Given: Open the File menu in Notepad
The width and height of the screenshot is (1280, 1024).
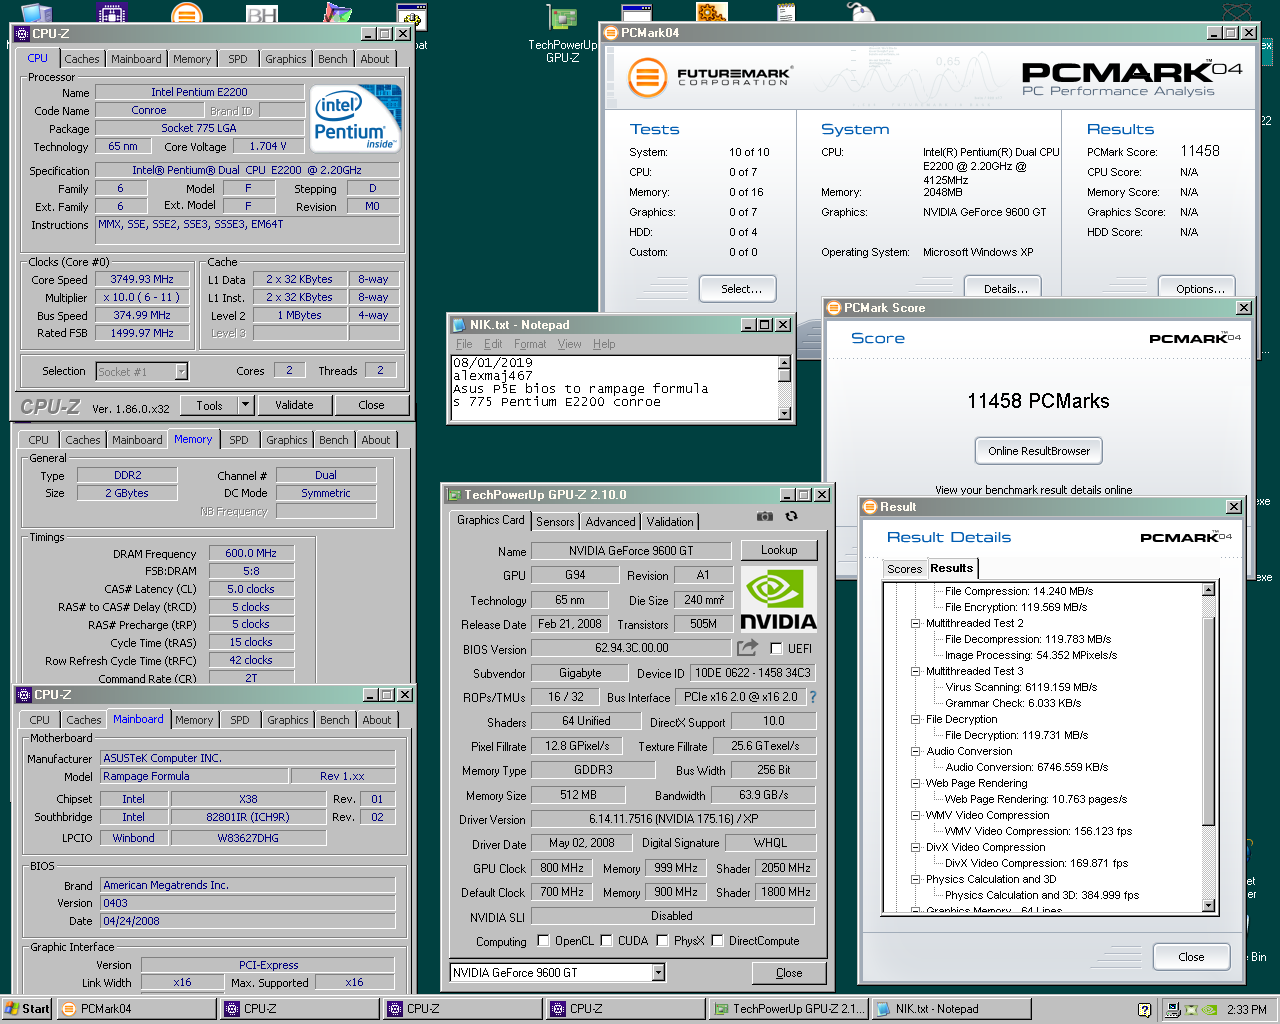Looking at the screenshot, I should tap(464, 344).
